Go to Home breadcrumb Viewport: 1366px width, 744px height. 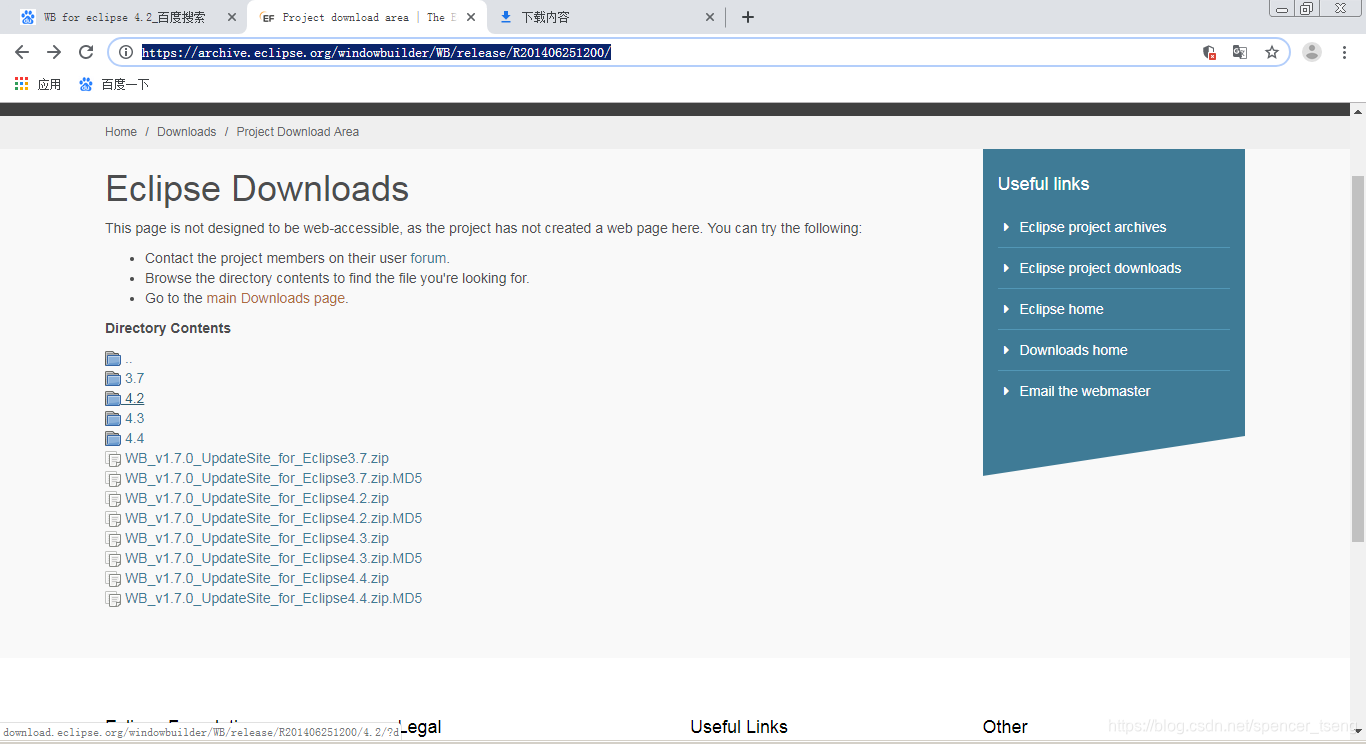point(121,132)
